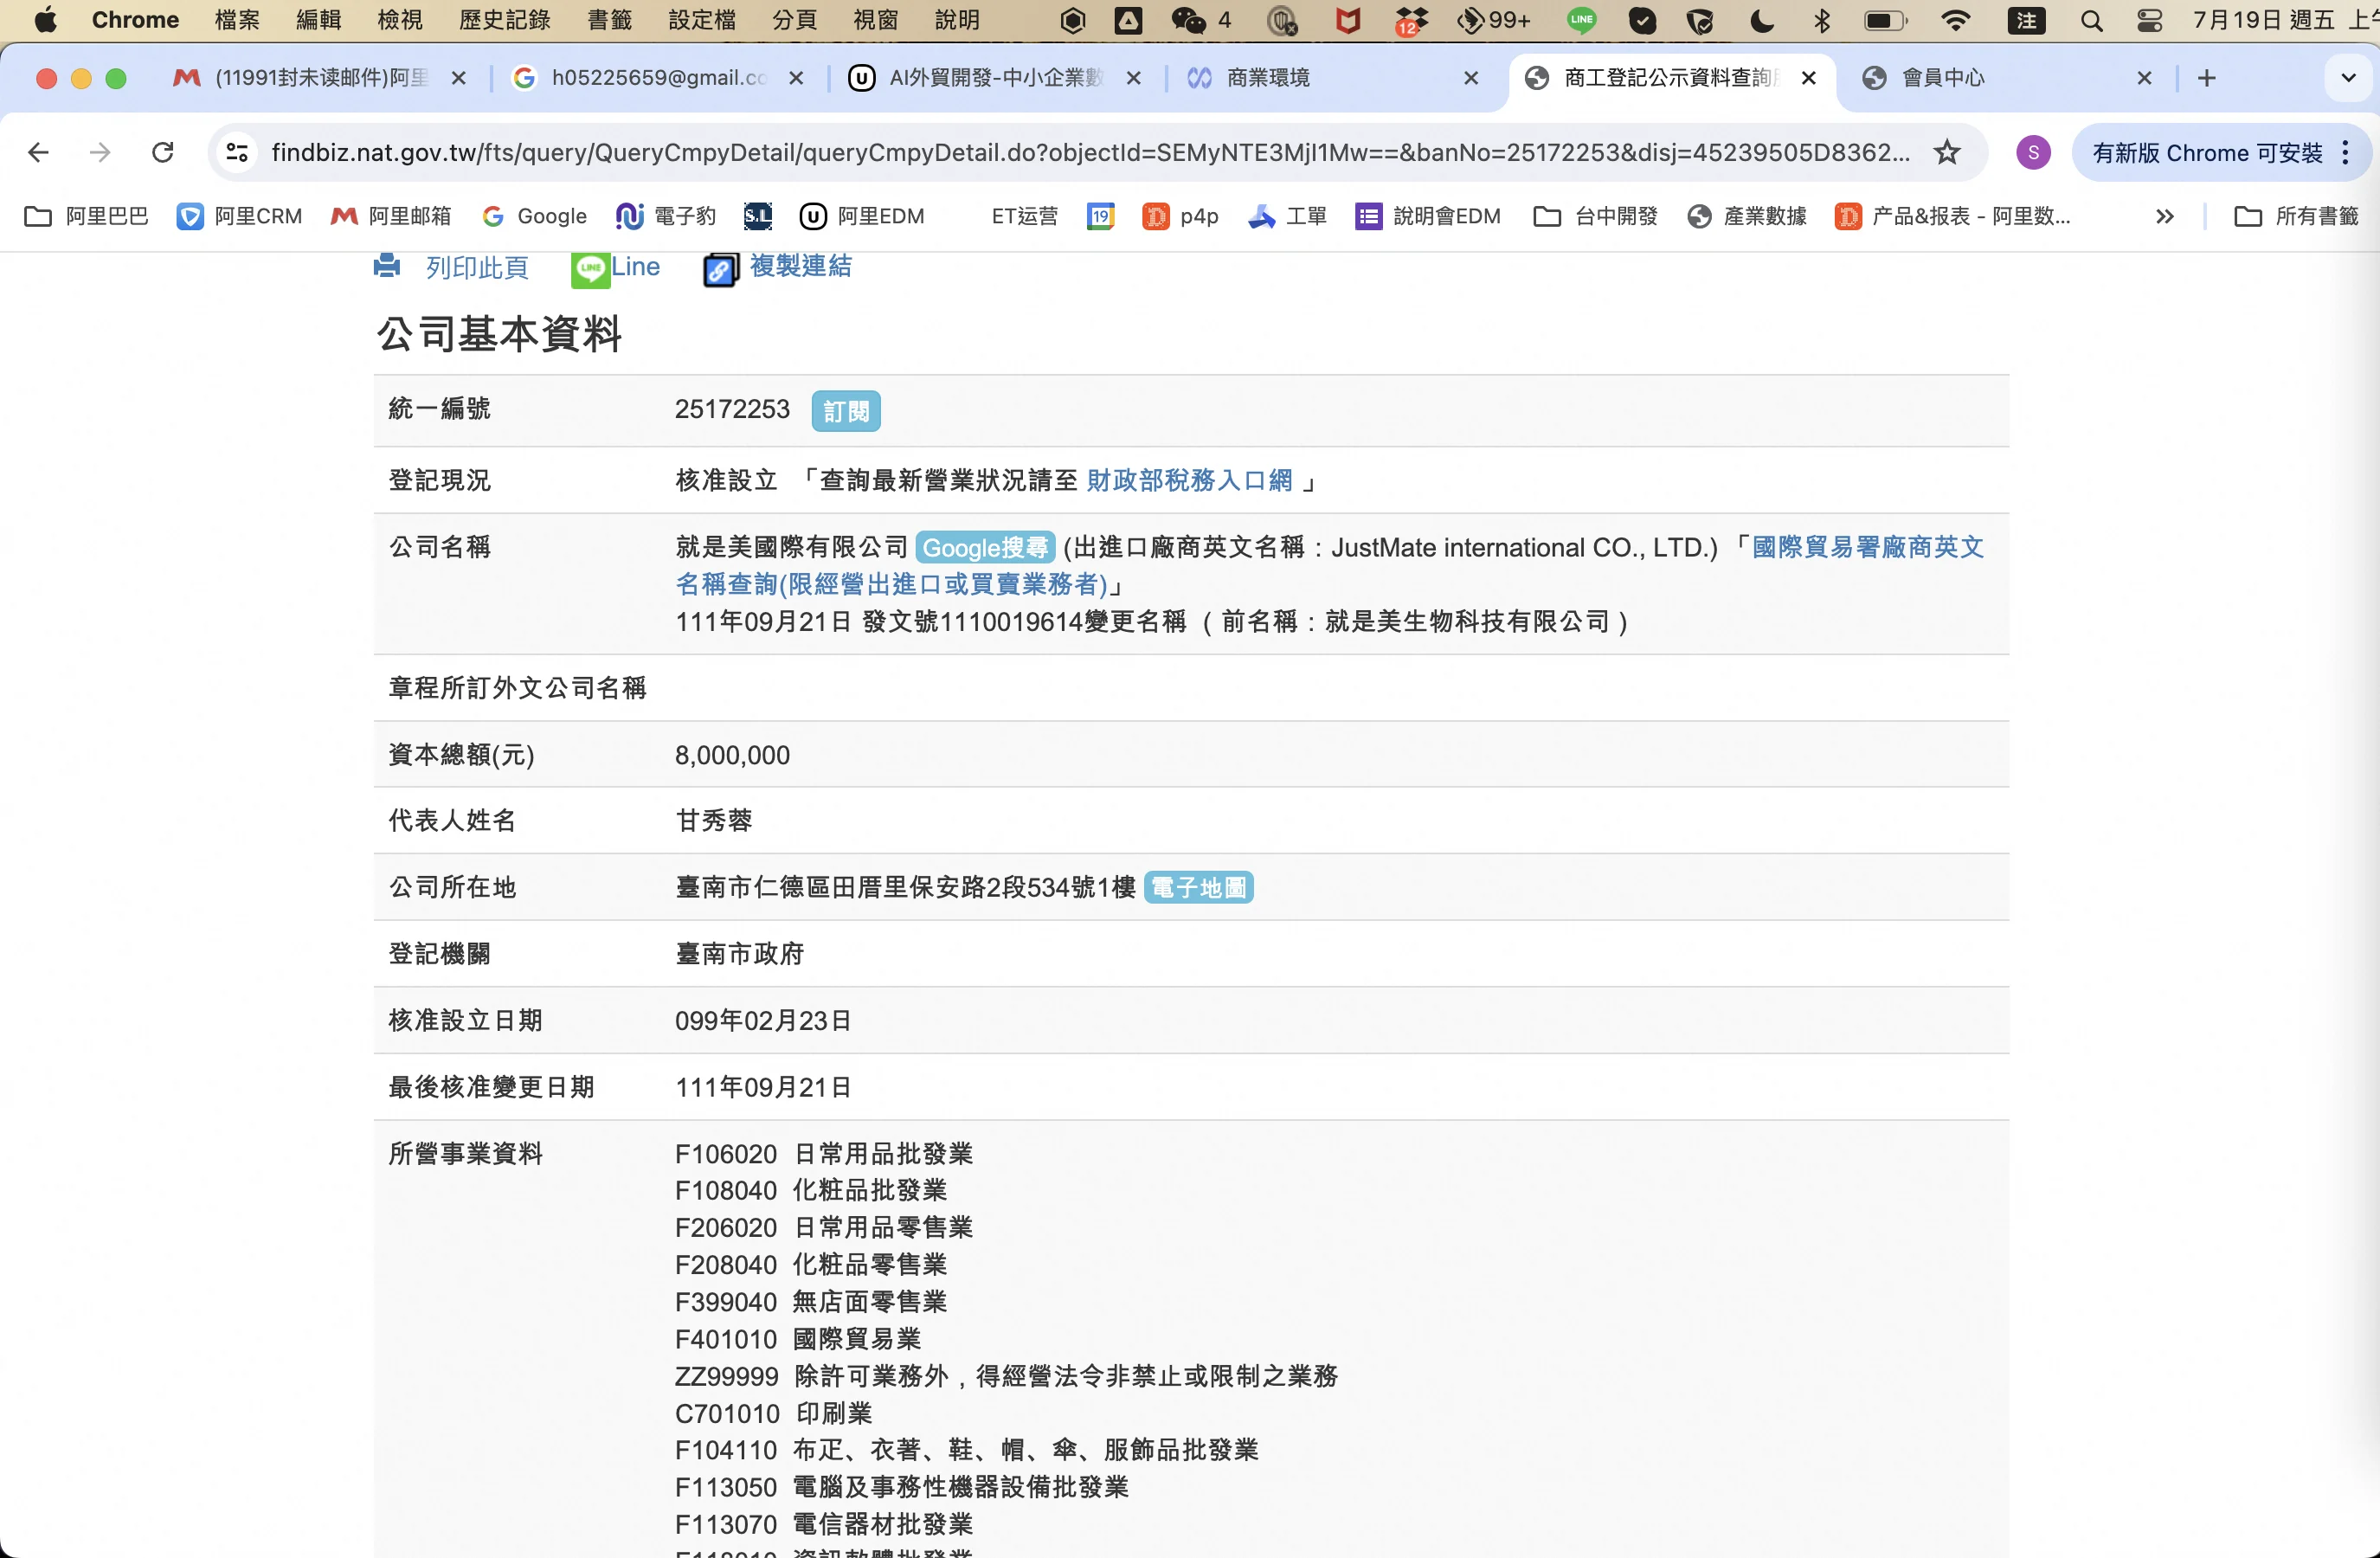Open the site information icon in address bar
Image resolution: width=2380 pixels, height=1558 pixels.
[x=238, y=153]
